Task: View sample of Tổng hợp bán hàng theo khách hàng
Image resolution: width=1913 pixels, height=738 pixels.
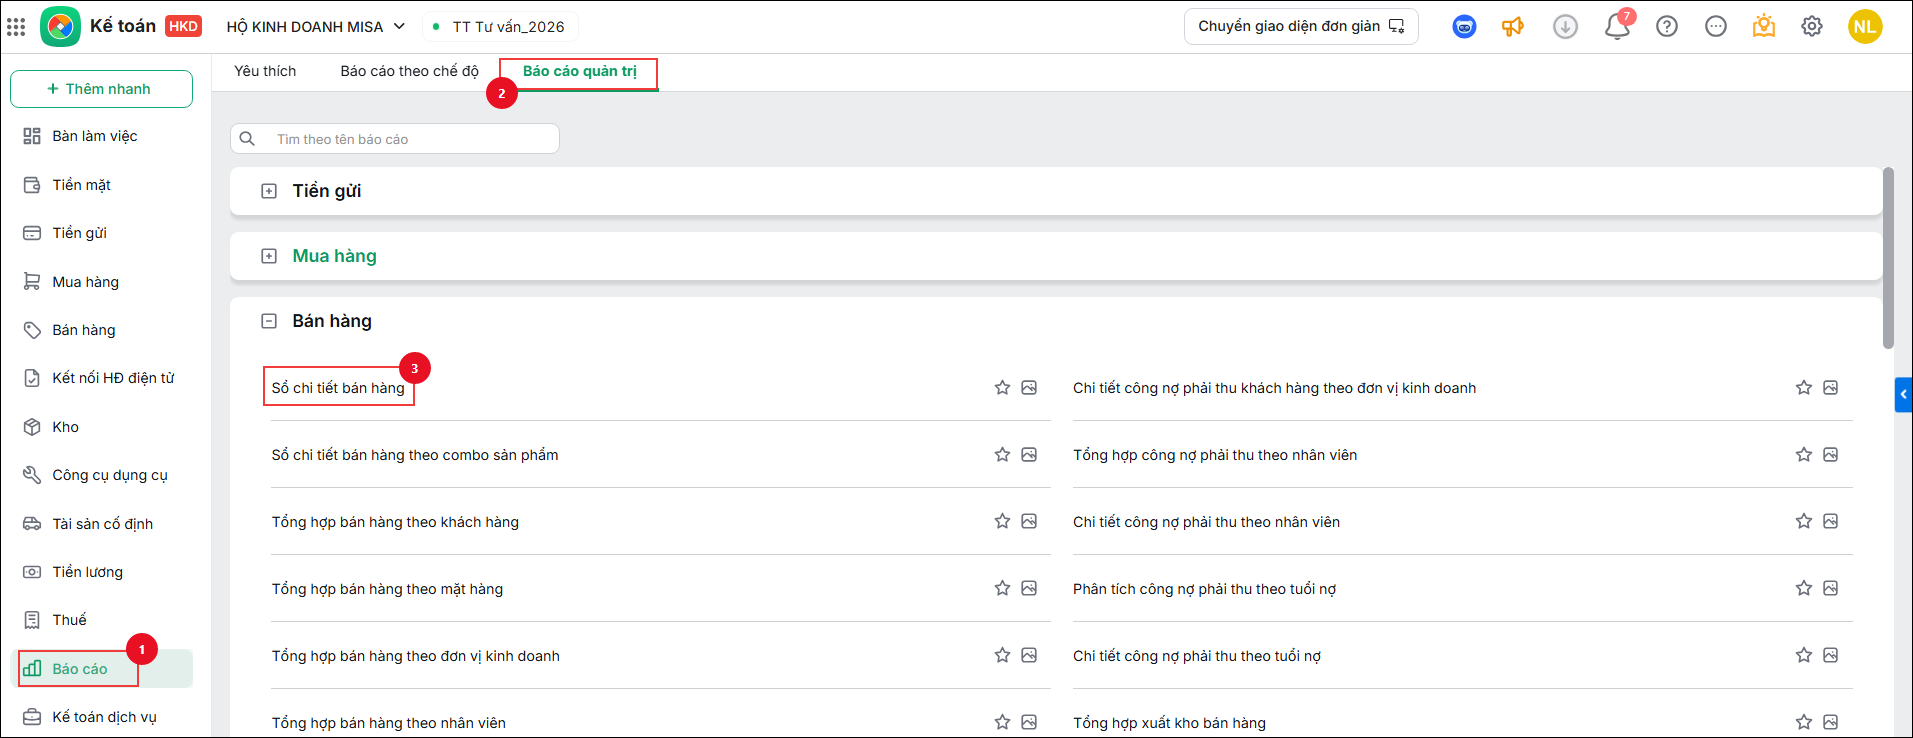Action: click(1029, 521)
